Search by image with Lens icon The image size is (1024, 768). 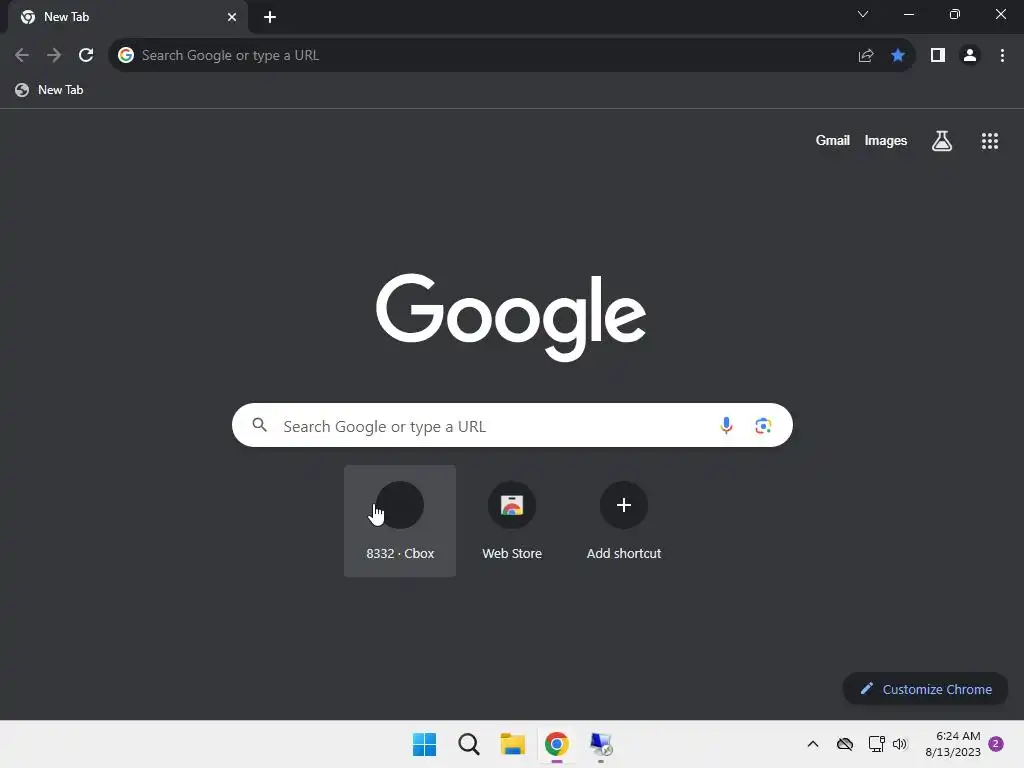click(x=763, y=426)
